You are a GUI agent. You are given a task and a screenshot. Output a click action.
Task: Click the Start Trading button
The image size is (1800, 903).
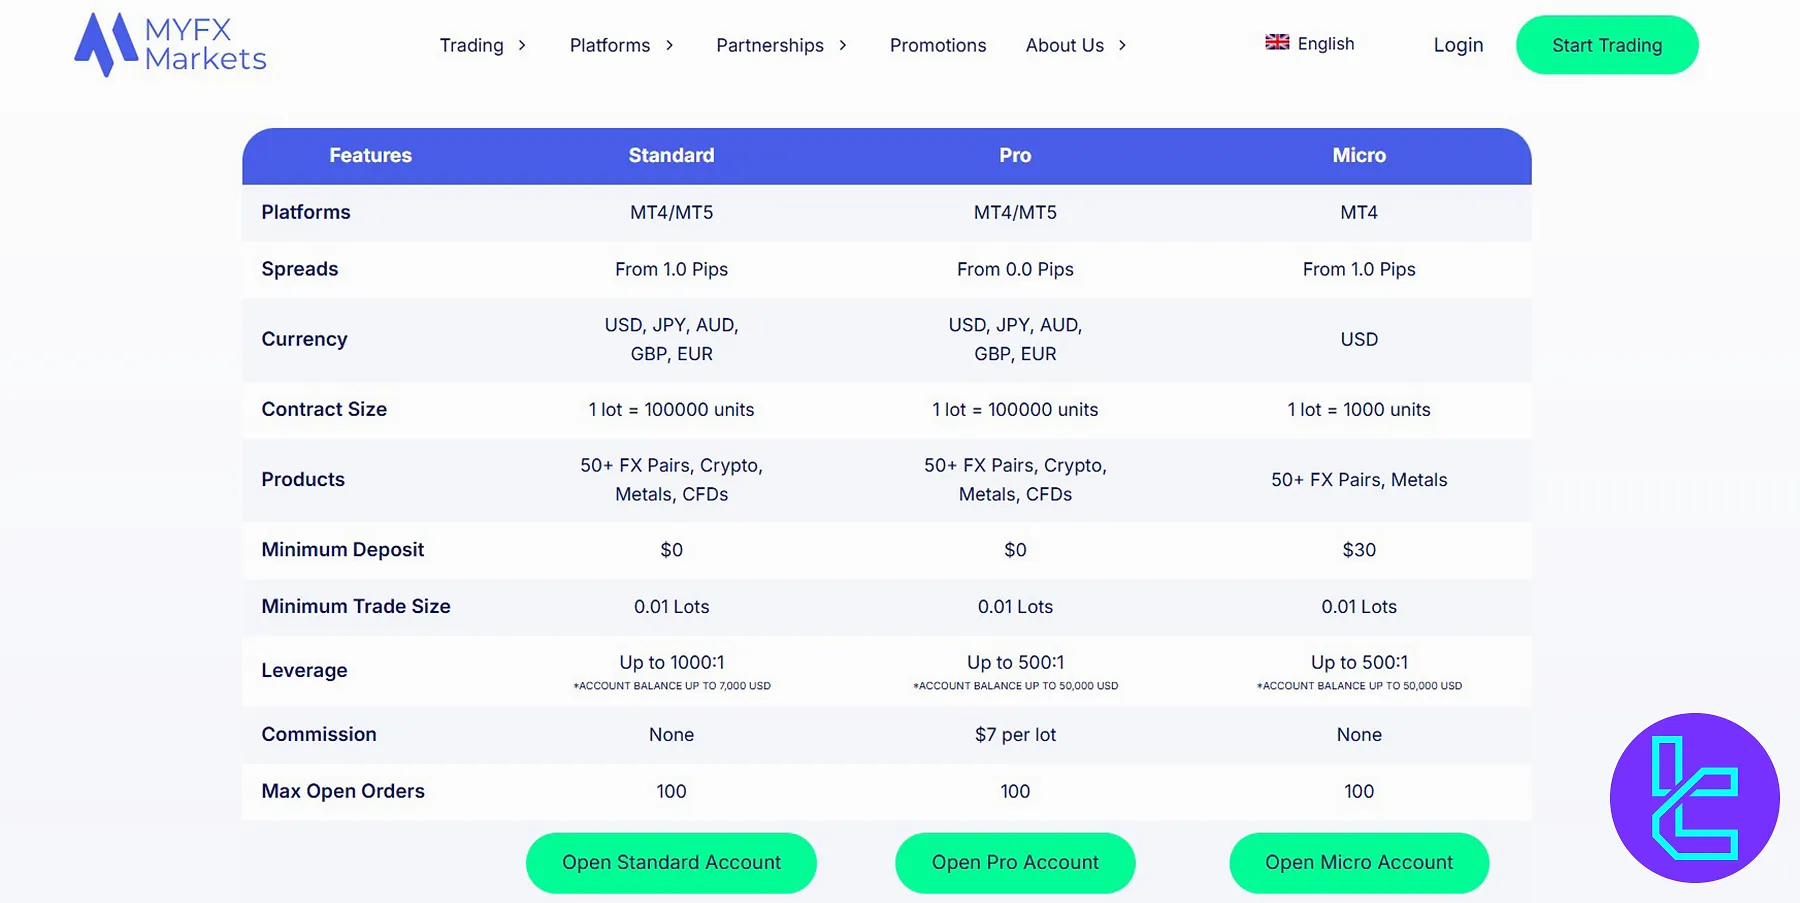[1607, 45]
